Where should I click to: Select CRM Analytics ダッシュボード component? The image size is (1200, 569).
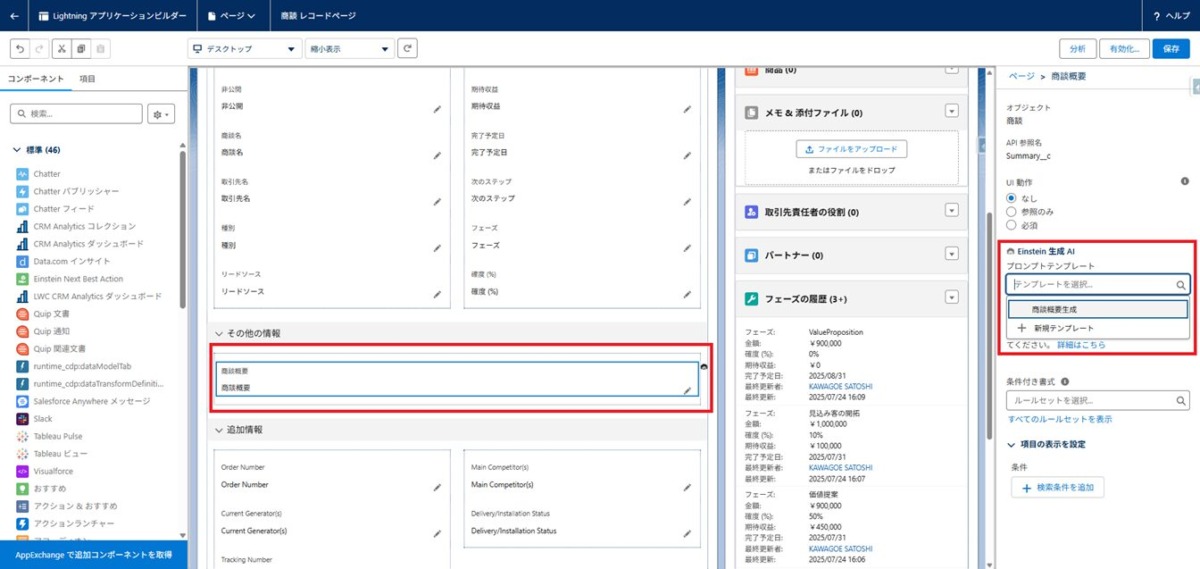pyautogui.click(x=80, y=244)
